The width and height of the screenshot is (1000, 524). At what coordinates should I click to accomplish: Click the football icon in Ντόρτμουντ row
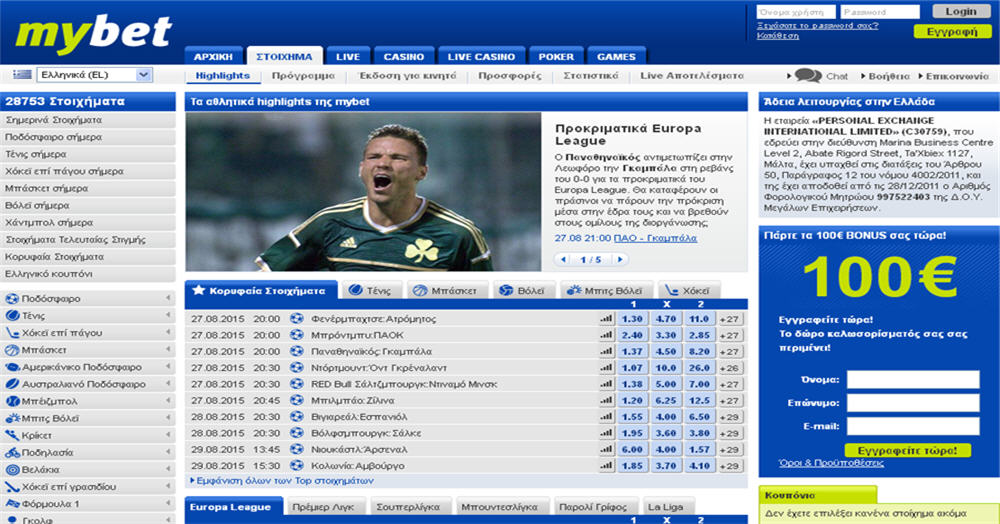click(297, 368)
